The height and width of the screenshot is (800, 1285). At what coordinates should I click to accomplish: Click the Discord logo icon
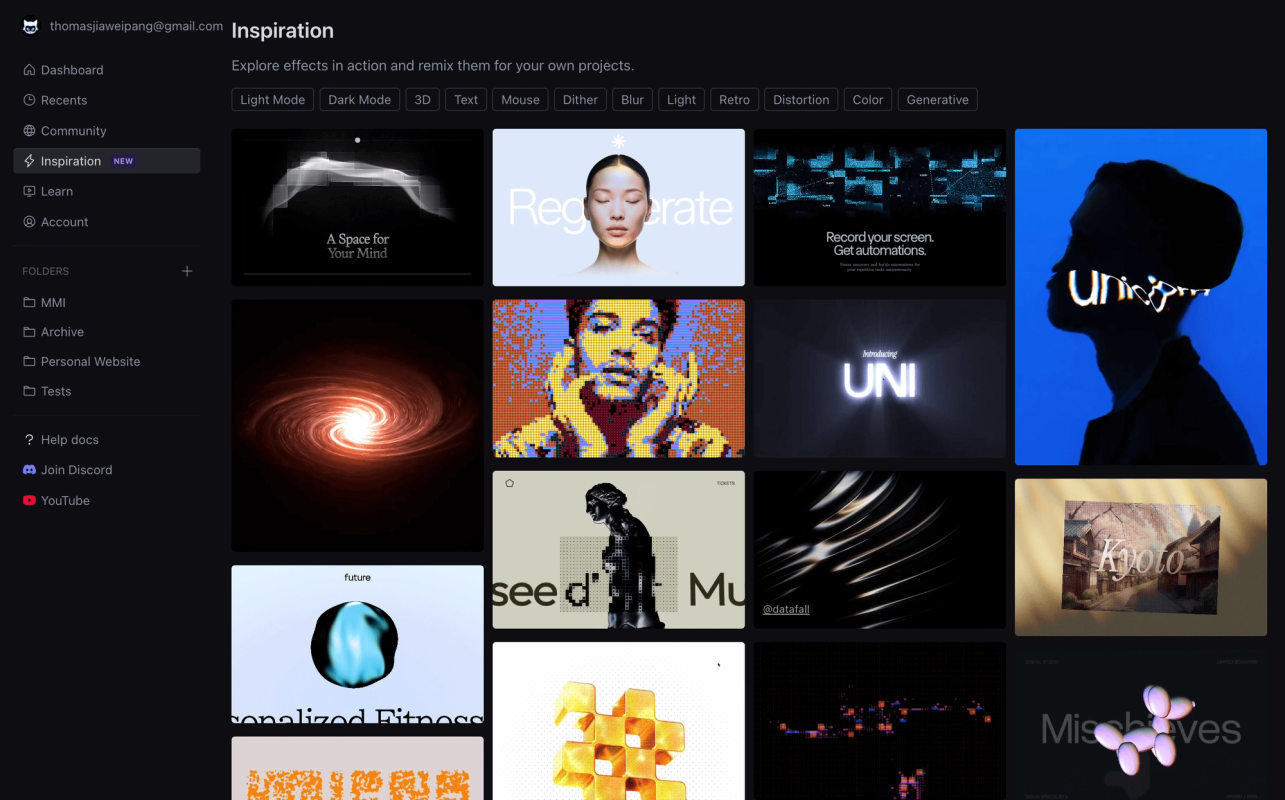pos(29,470)
